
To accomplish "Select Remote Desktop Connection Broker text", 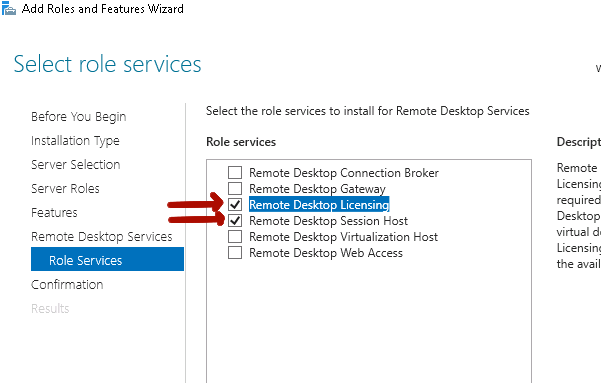I will [x=344, y=173].
